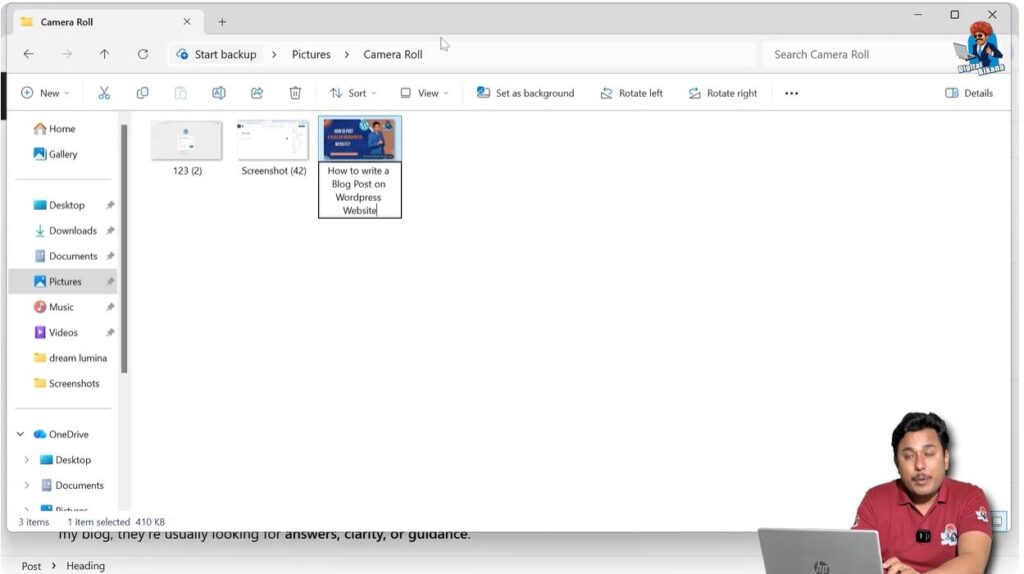Select Pictures in the sidebar
The width and height of the screenshot is (1024, 574).
[63, 281]
